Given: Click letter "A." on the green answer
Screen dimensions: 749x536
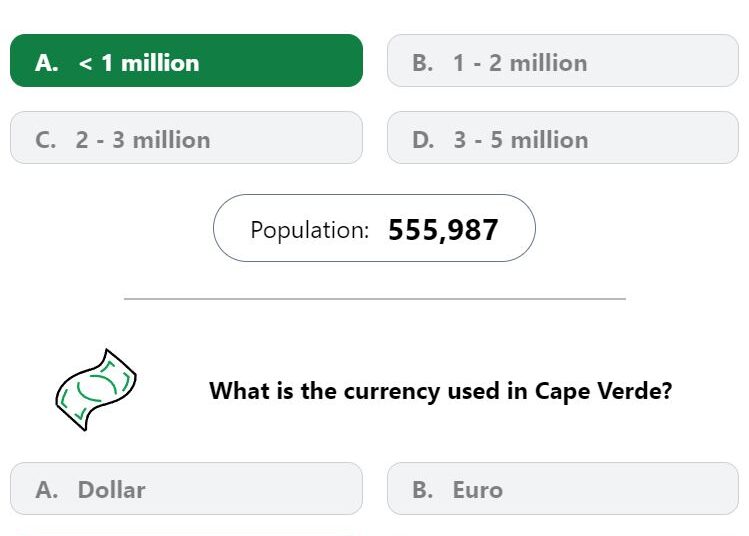Looking at the screenshot, I should tap(47, 62).
